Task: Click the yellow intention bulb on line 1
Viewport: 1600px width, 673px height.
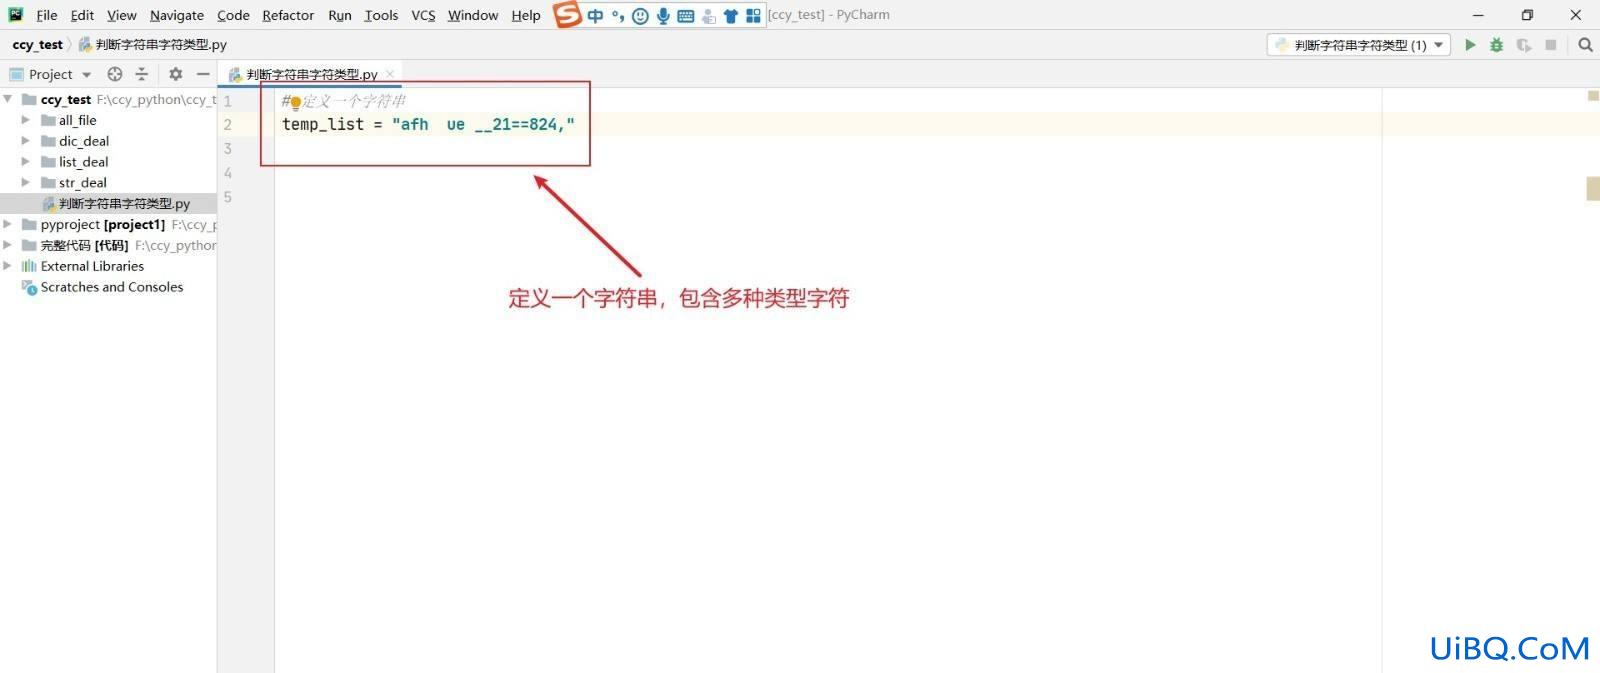Action: (x=296, y=102)
